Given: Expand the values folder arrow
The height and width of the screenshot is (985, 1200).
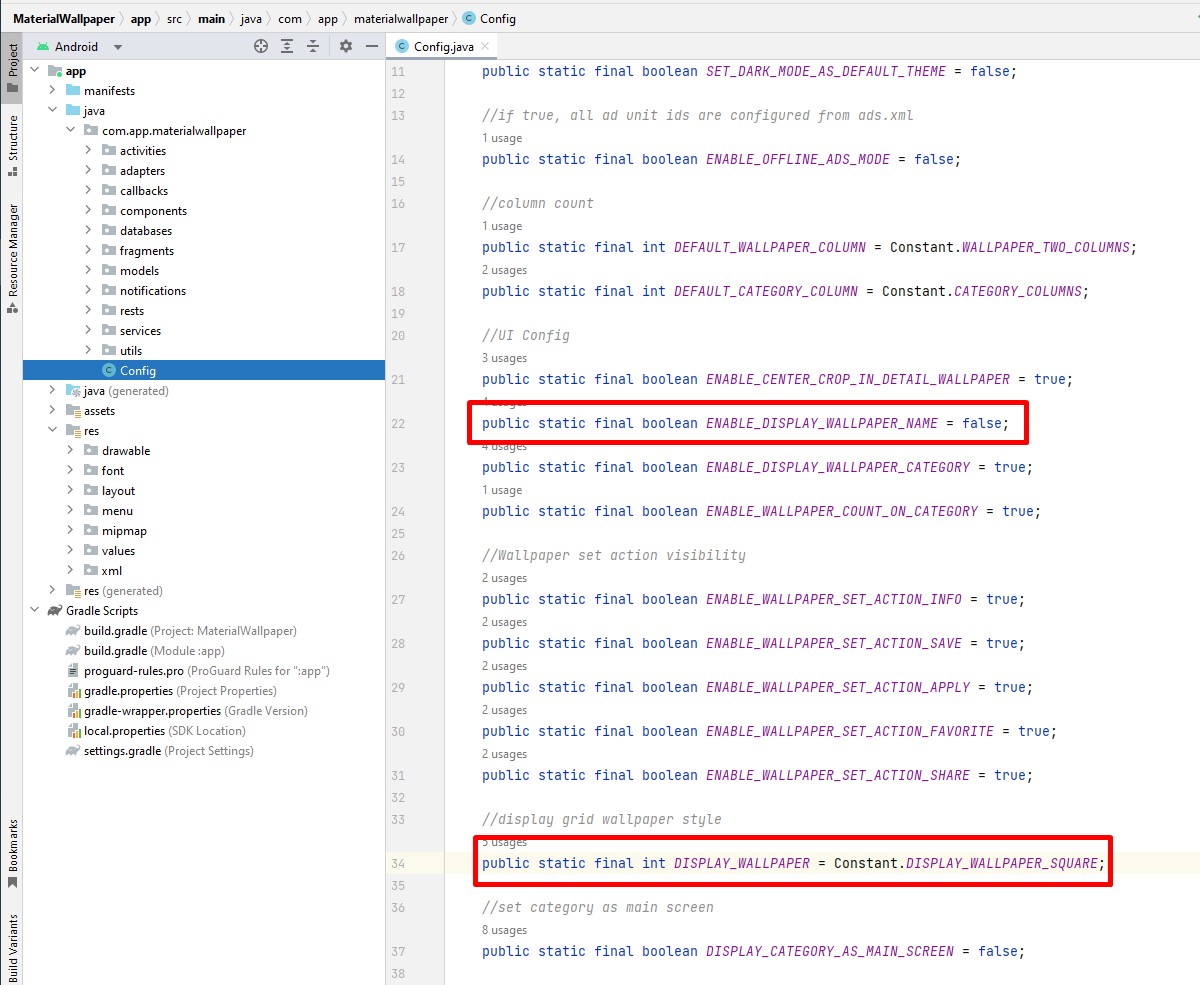Looking at the screenshot, I should point(70,551).
